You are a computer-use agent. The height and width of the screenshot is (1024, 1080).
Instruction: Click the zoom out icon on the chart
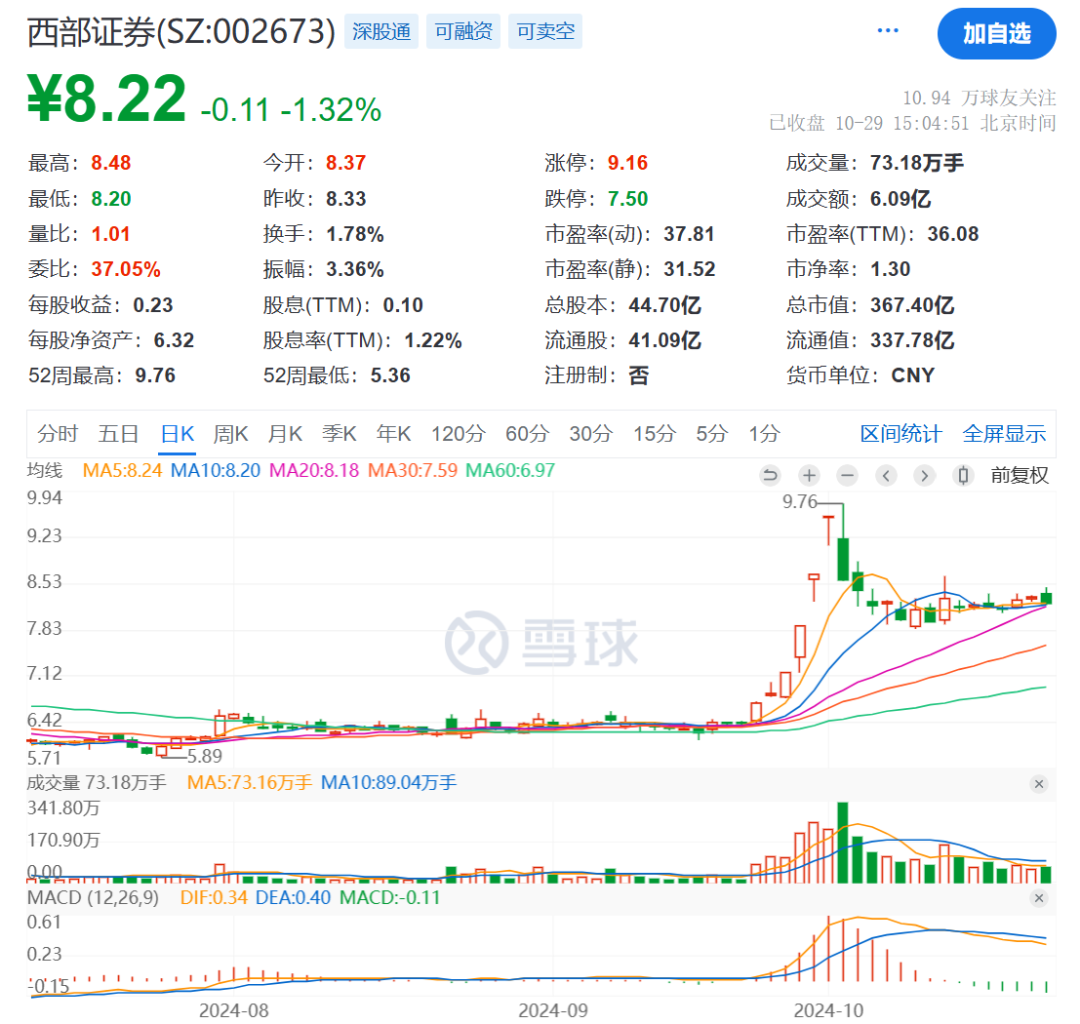(847, 476)
